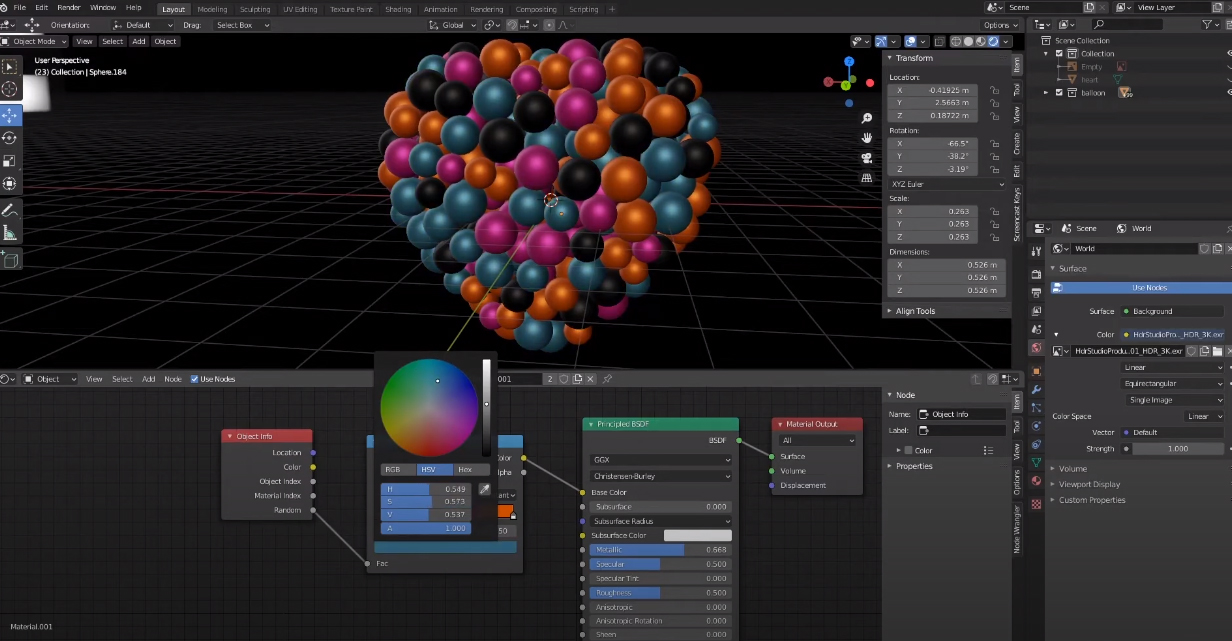
Task: Open the Add menu in 3D viewport header
Action: pos(139,41)
